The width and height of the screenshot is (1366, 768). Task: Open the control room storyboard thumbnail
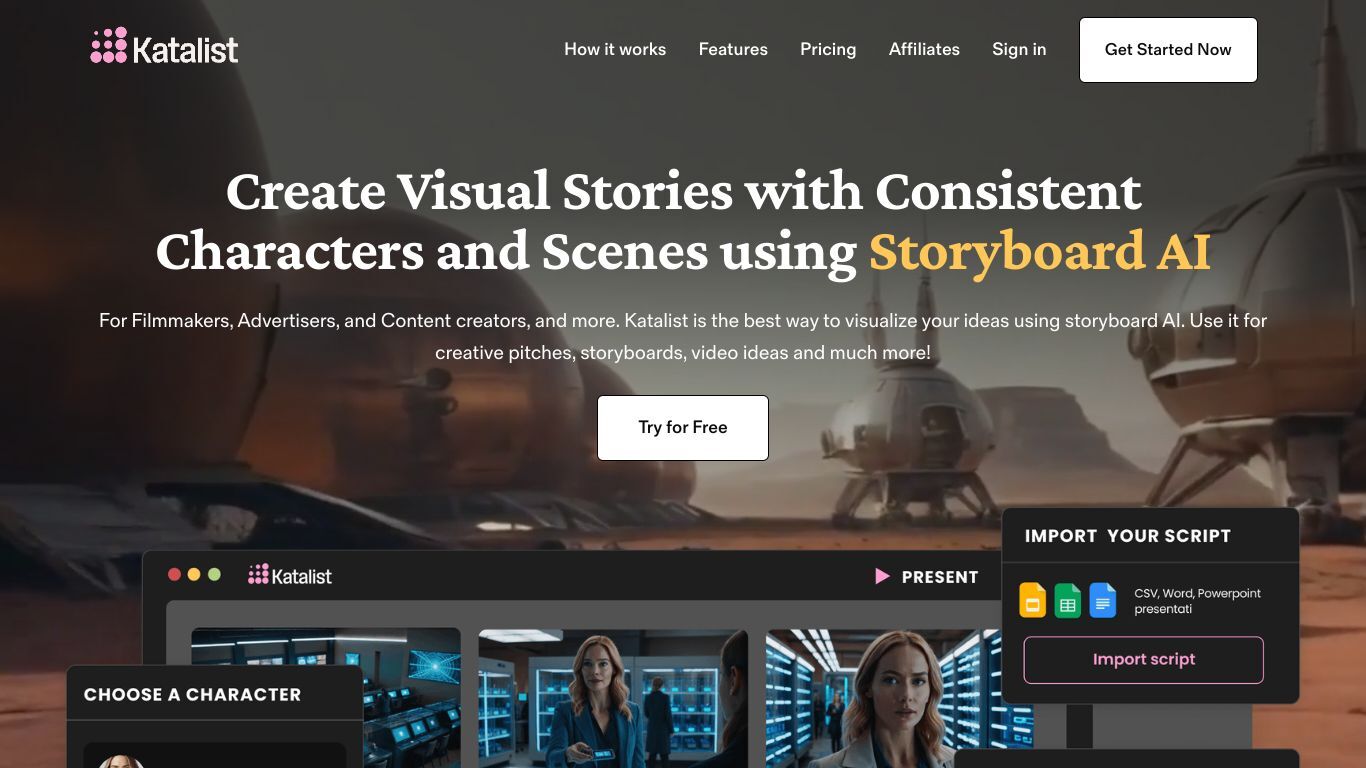pos(326,698)
